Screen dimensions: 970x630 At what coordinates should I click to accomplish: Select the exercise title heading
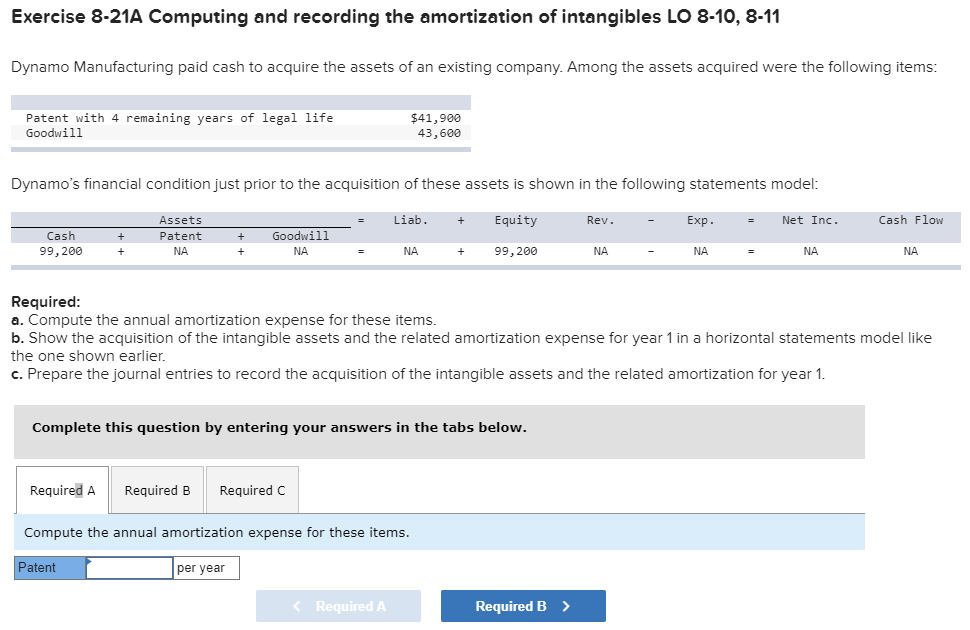point(330,16)
